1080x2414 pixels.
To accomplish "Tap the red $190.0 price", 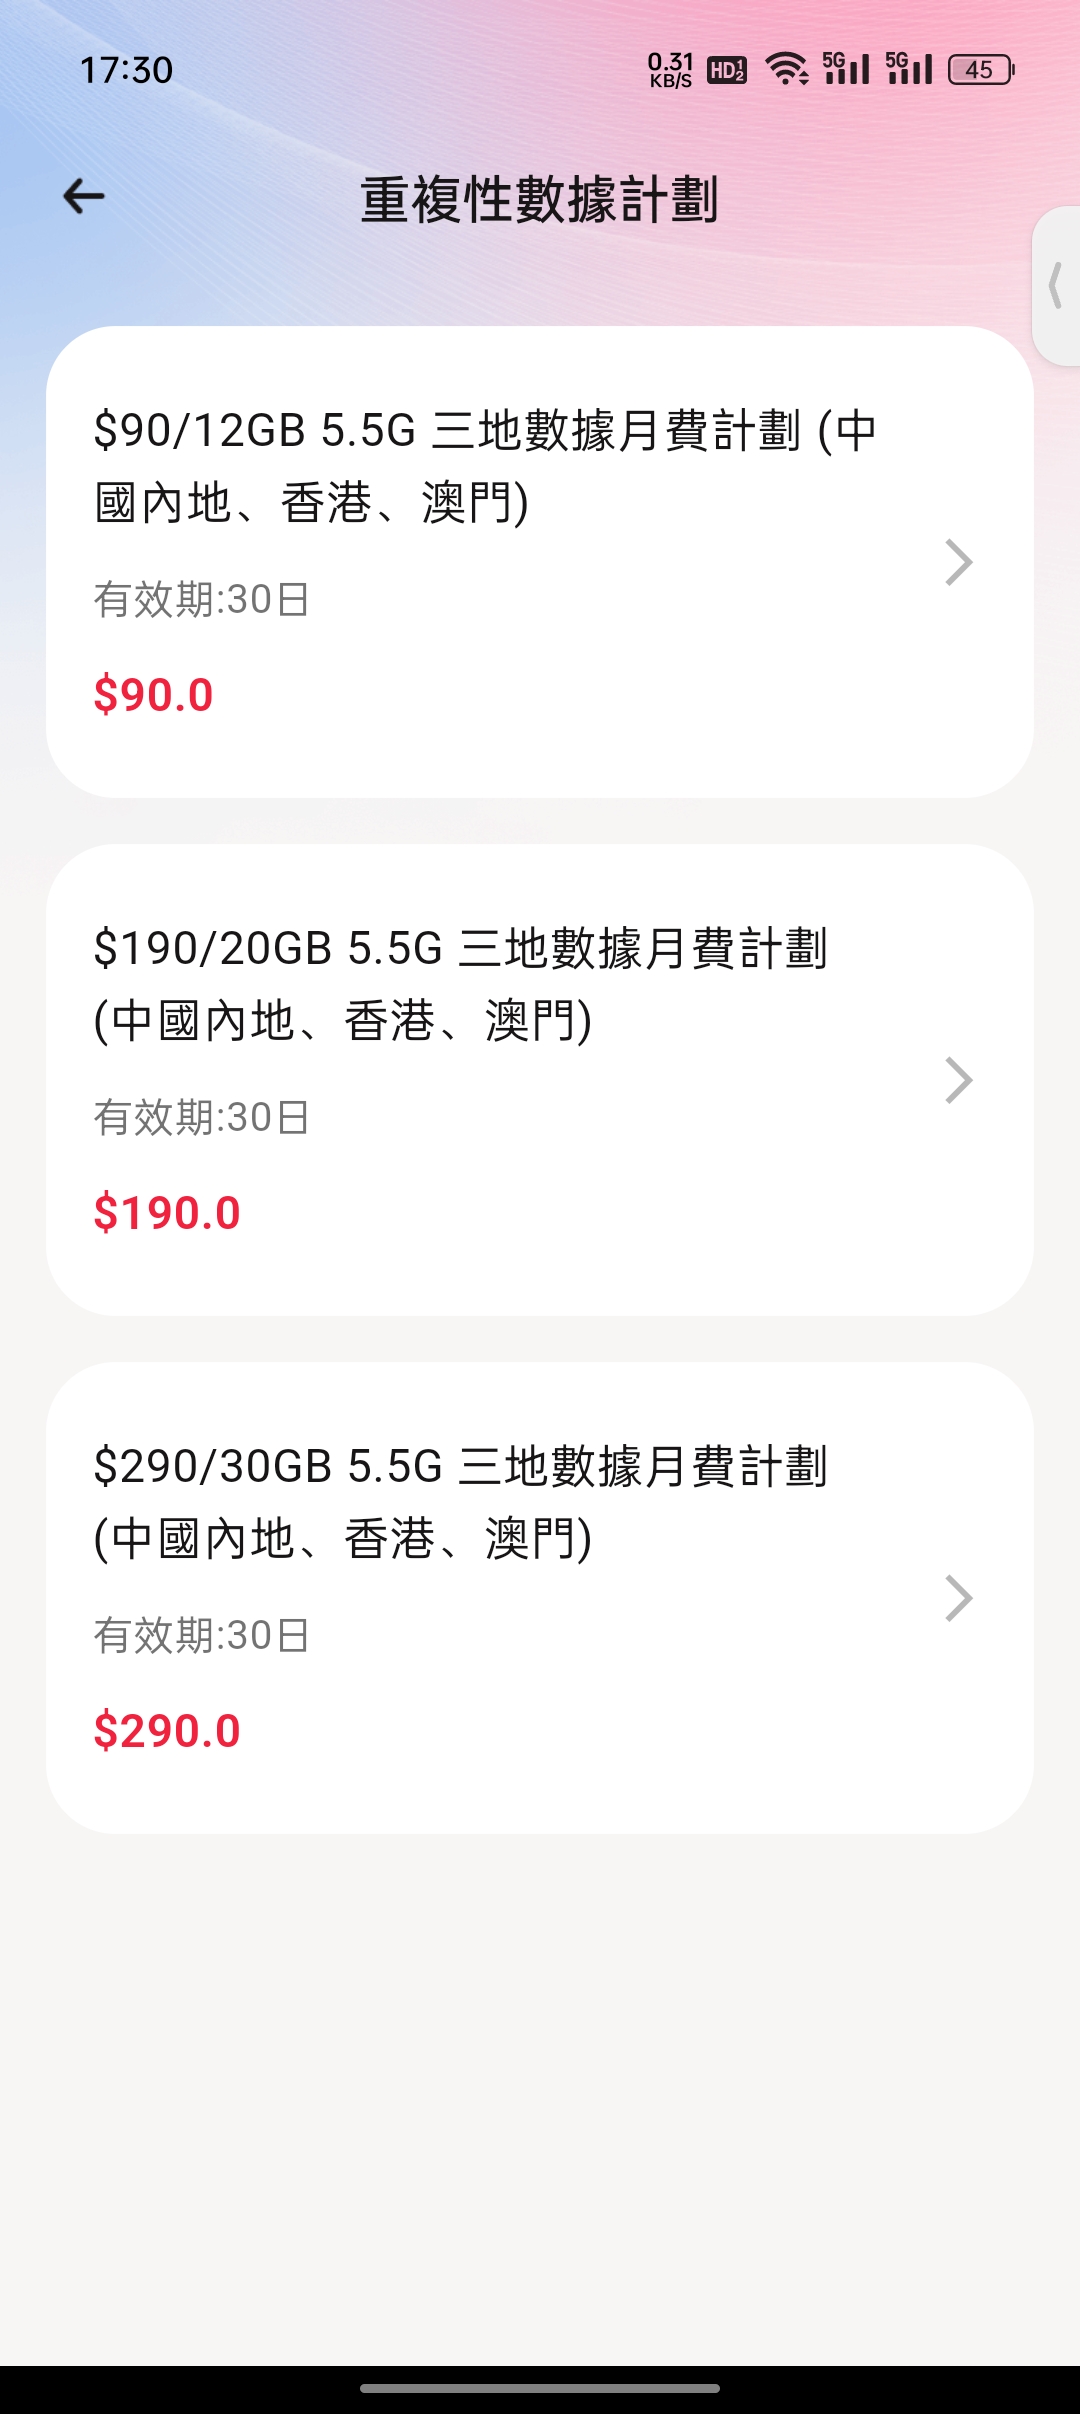I will click(x=167, y=1213).
